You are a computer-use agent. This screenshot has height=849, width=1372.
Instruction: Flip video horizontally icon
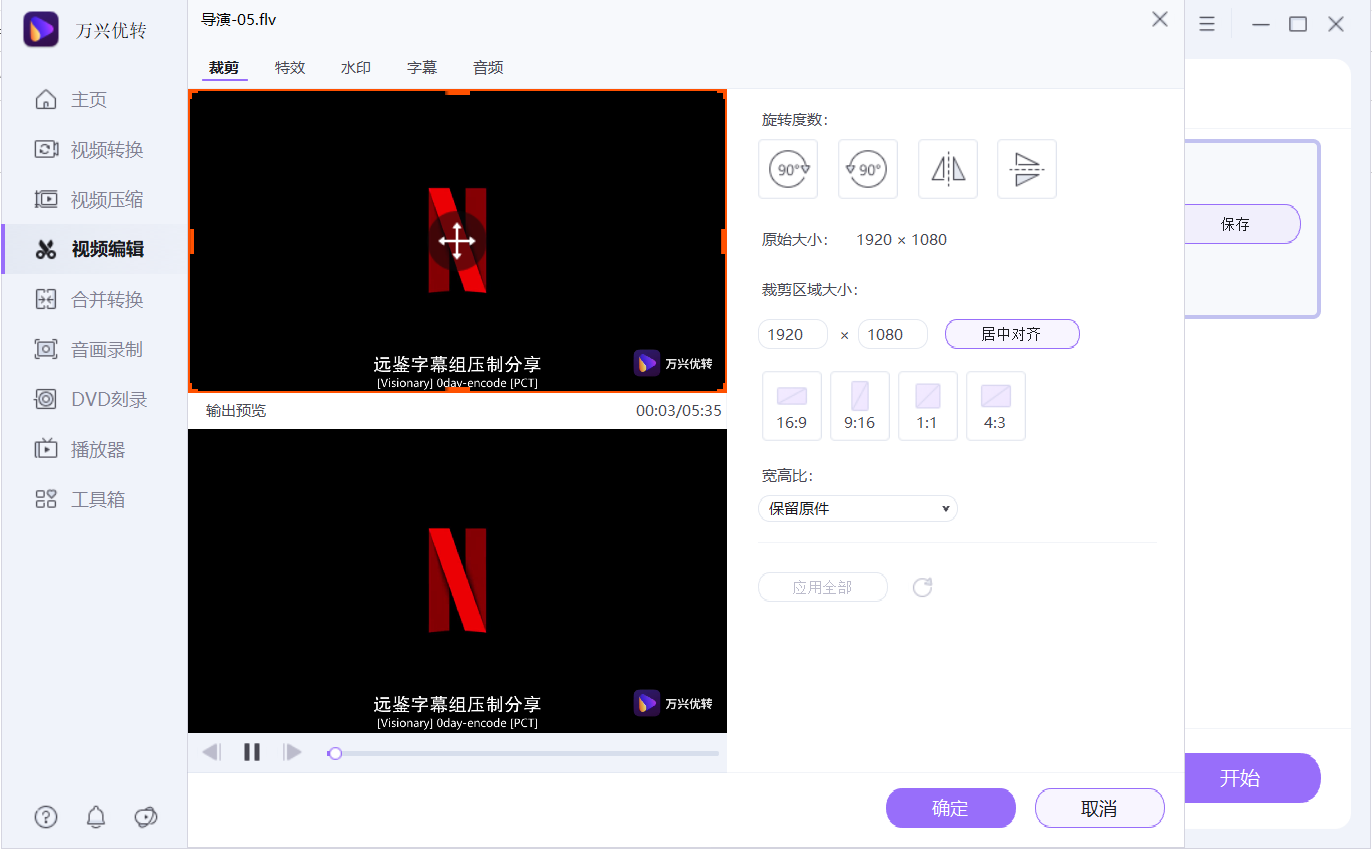[x=948, y=169]
